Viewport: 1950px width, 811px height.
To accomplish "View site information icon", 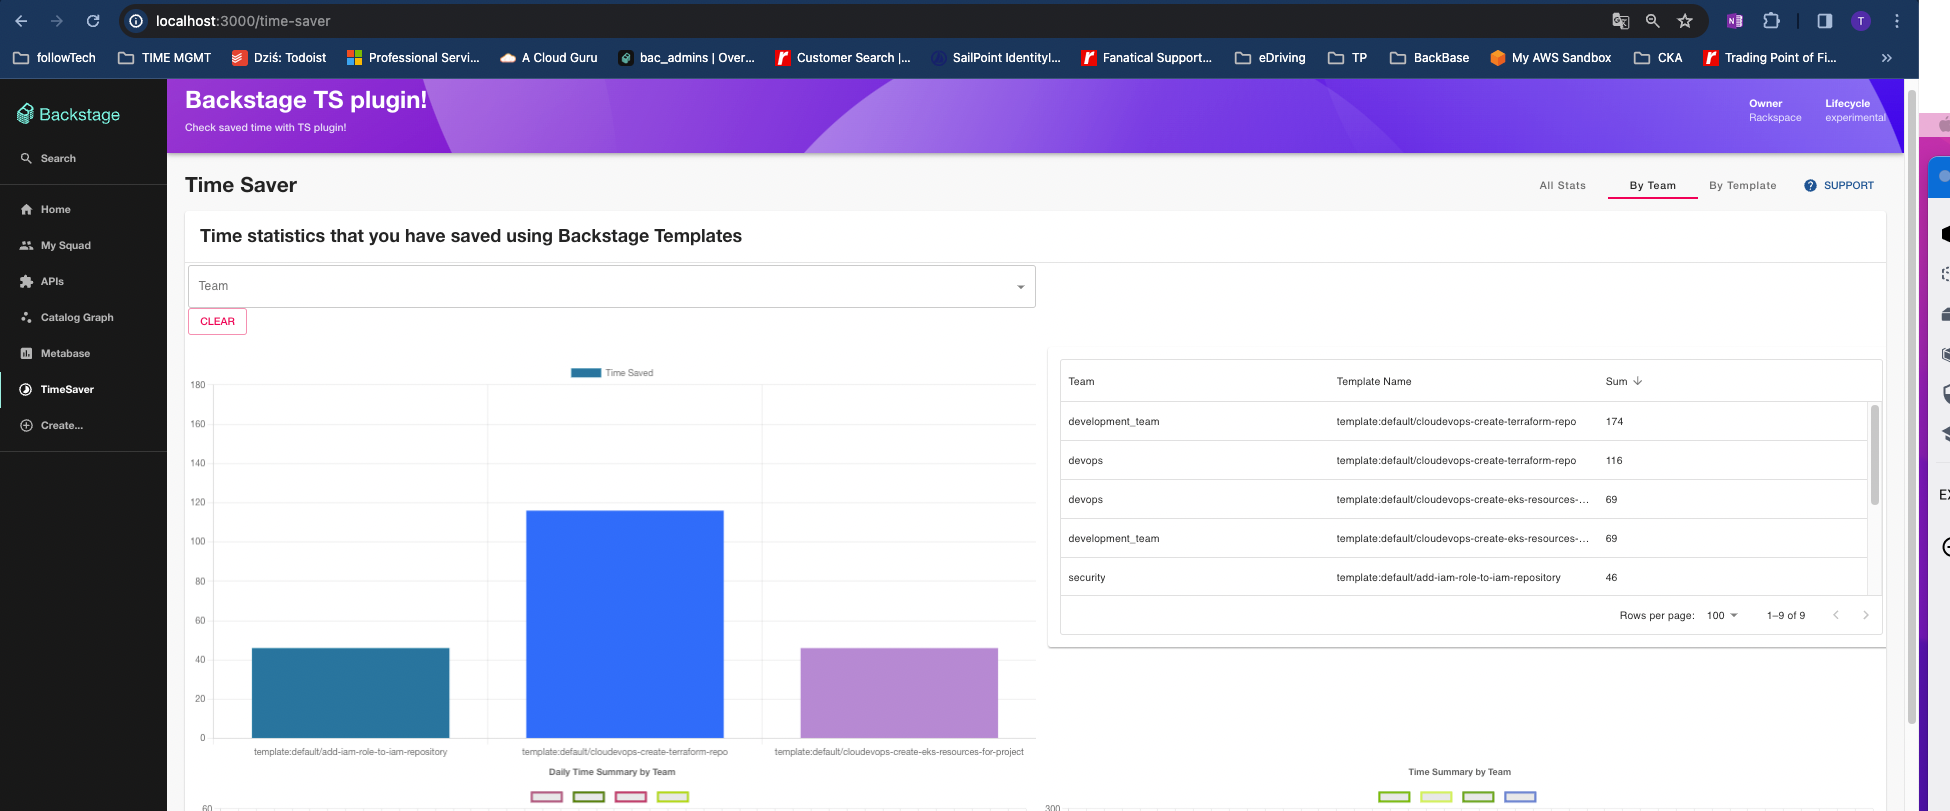I will coord(136,20).
